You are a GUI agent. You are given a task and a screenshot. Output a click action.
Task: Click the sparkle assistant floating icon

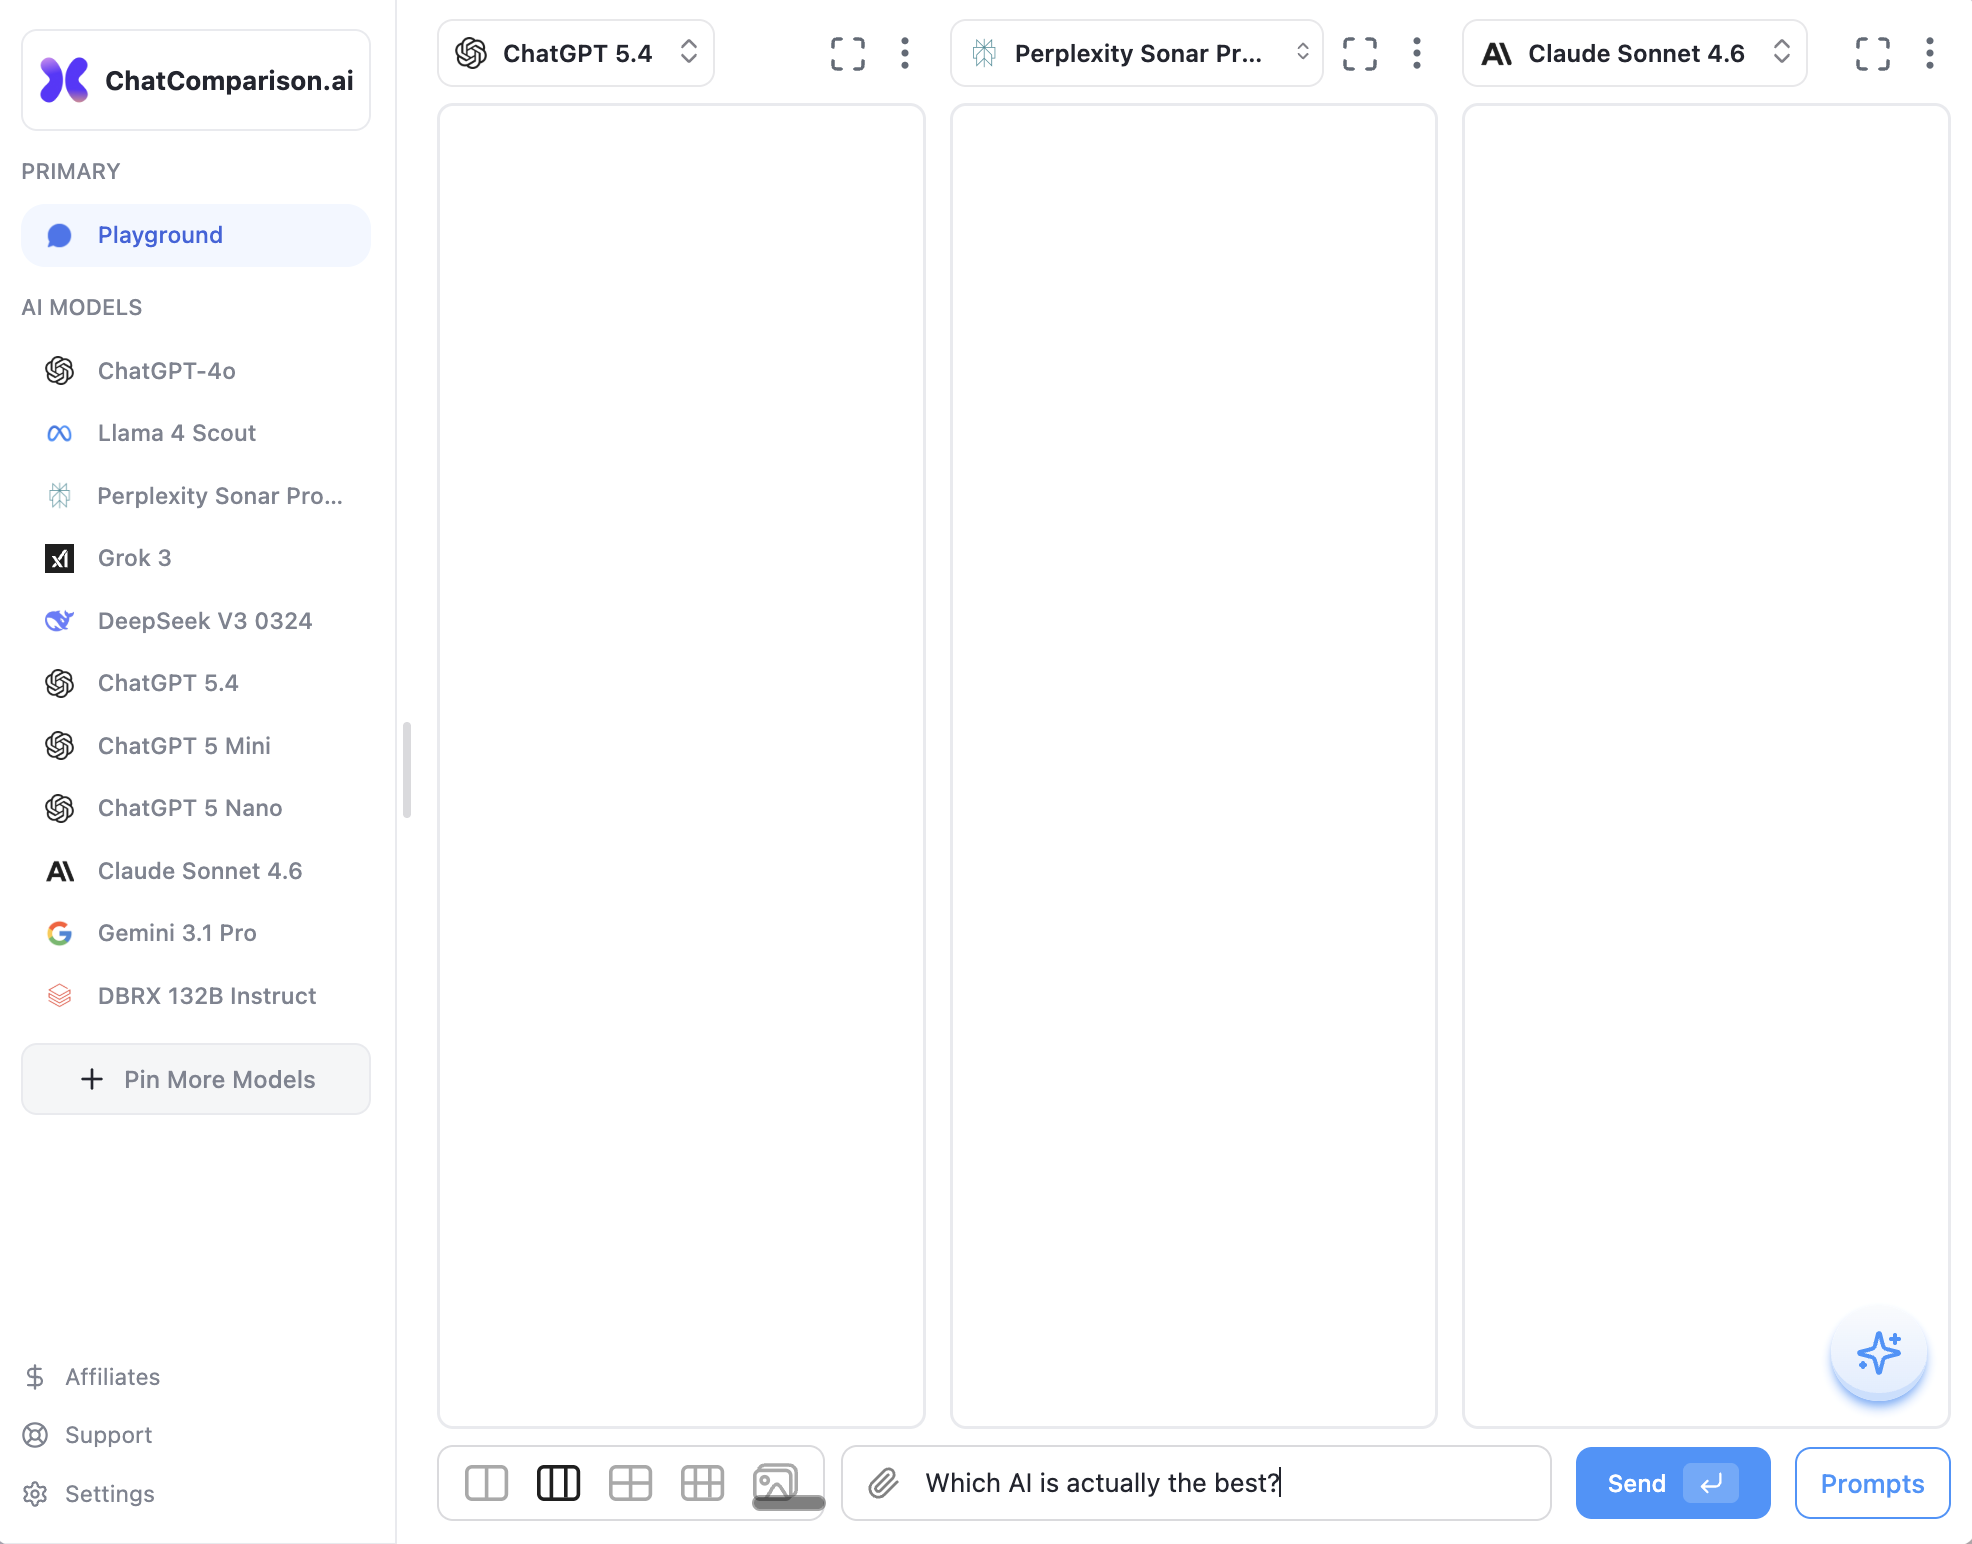pos(1878,1353)
